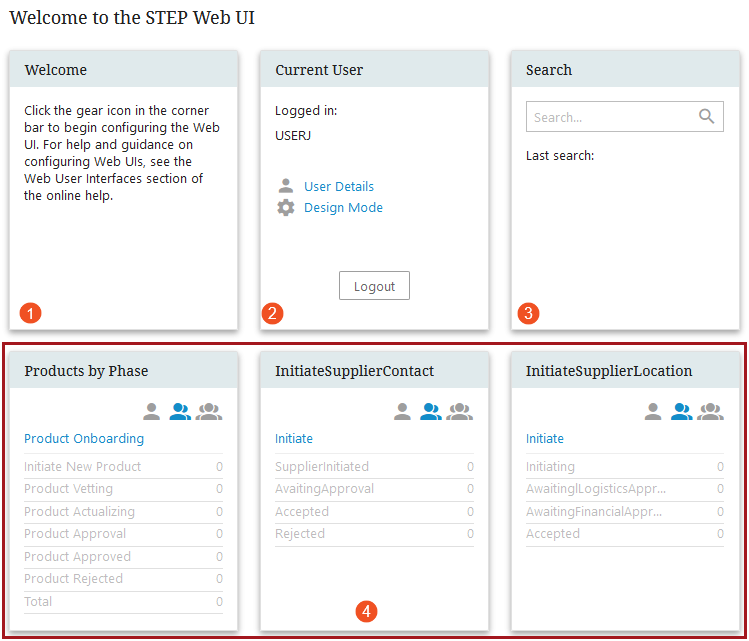Select the Product Approval row

pos(123,534)
